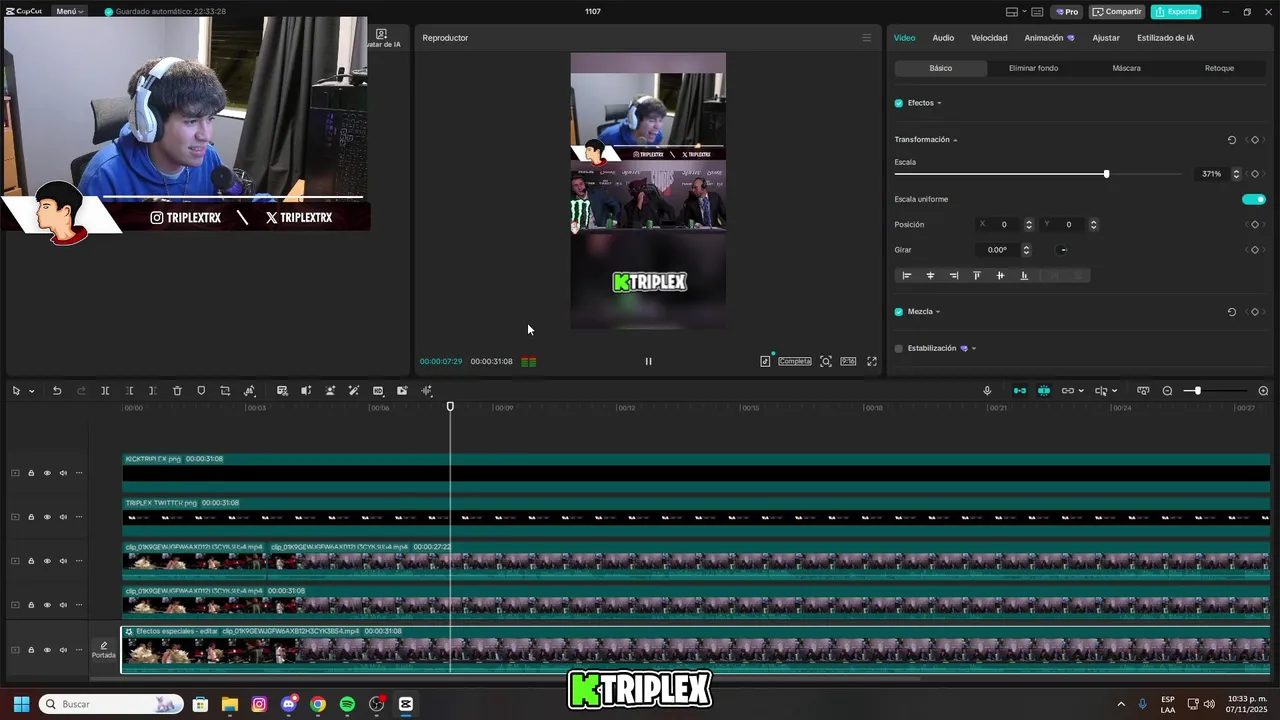Uncheck the Mezcla checkbox
Screen dimensions: 1280x720
coord(898,312)
